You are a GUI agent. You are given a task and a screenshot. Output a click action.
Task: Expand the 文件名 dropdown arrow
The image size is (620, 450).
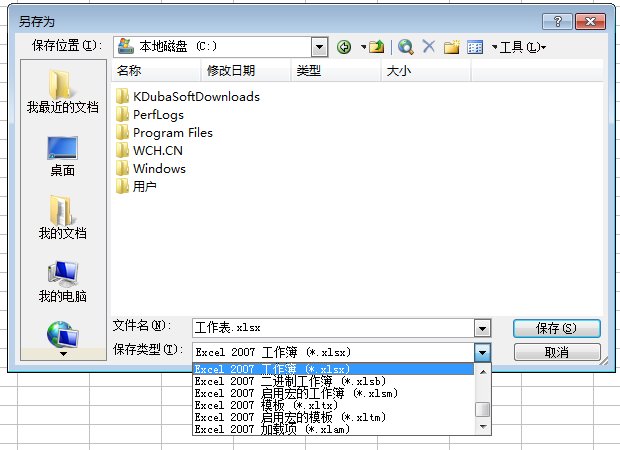click(x=482, y=328)
